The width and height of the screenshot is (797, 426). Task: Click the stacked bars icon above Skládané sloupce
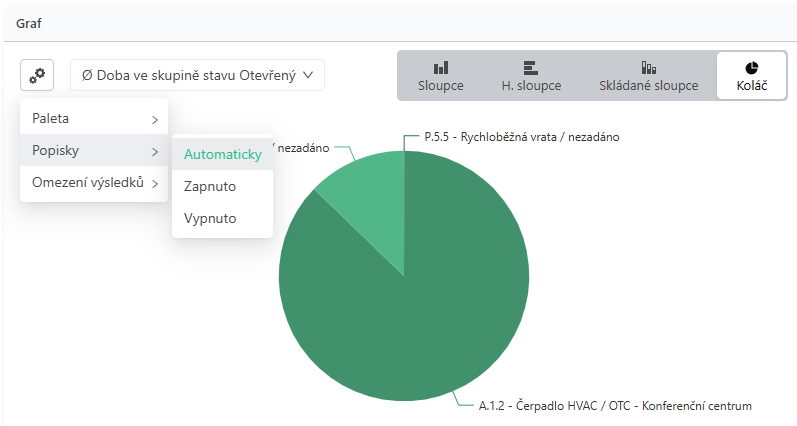coord(649,68)
